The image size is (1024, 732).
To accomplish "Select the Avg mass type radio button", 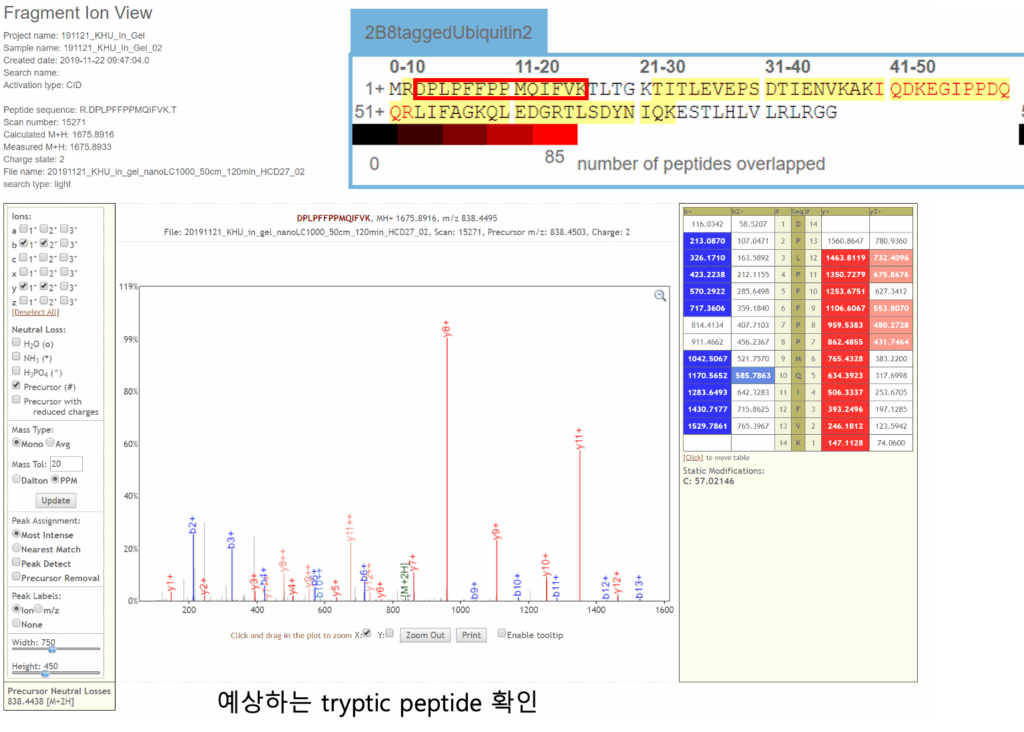I will click(51, 442).
